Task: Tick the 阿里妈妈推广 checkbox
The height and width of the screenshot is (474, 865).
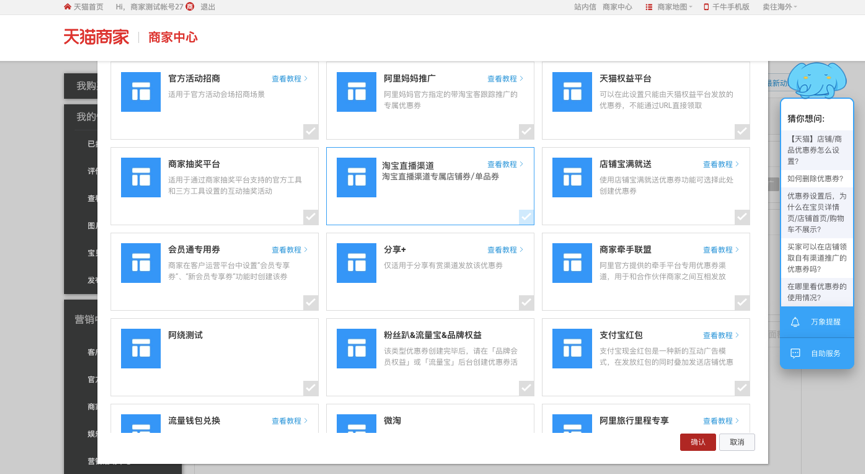Action: coord(526,131)
